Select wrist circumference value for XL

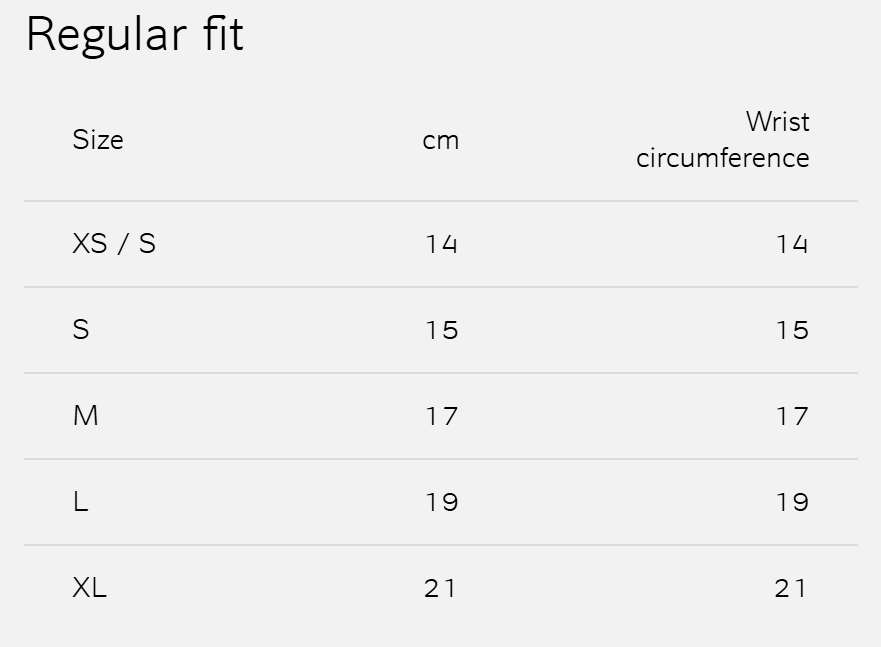[x=791, y=588]
